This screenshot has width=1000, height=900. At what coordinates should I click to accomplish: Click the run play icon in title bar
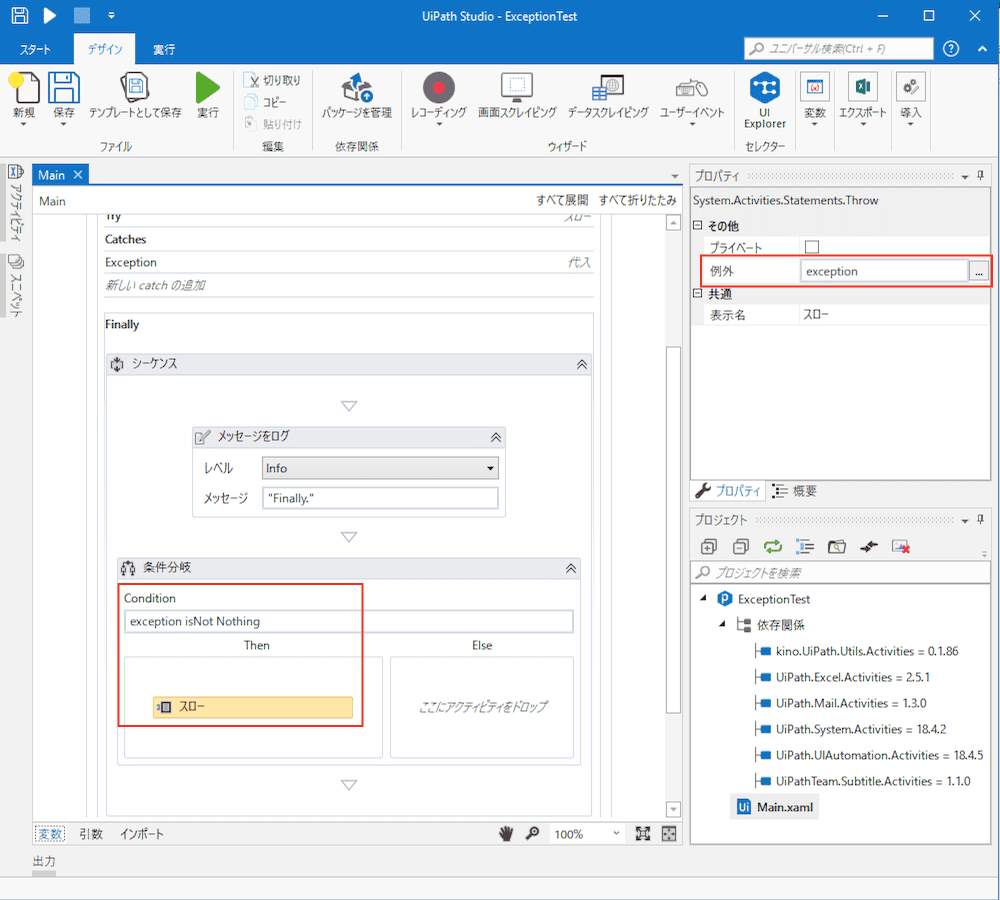coord(49,15)
